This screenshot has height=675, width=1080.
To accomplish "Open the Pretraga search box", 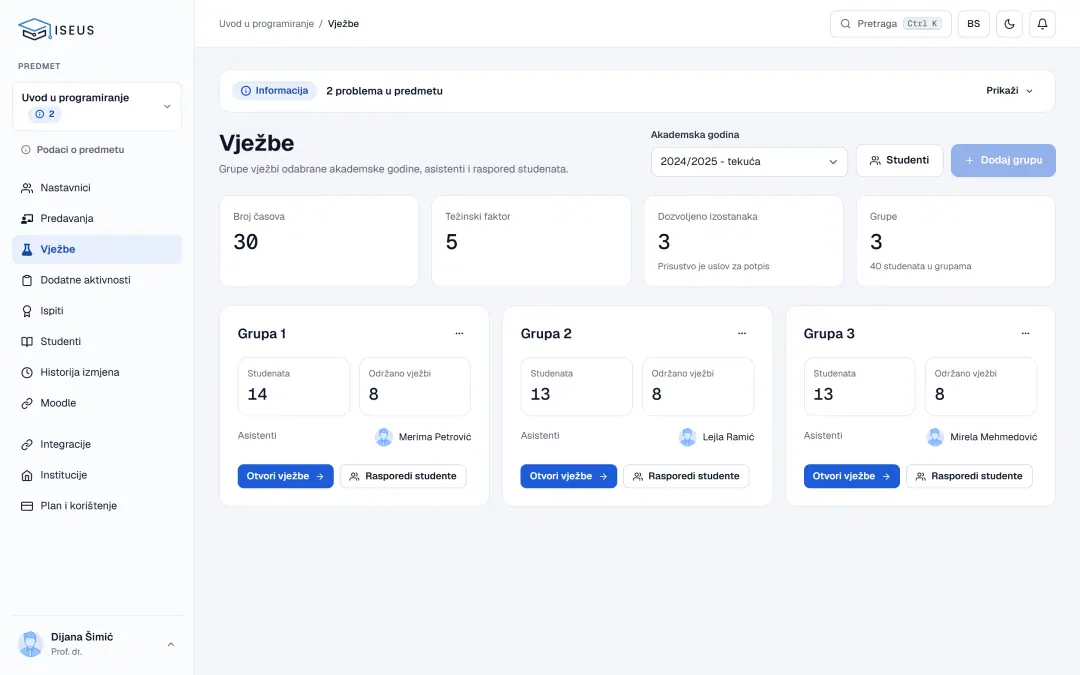I will 891,24.
